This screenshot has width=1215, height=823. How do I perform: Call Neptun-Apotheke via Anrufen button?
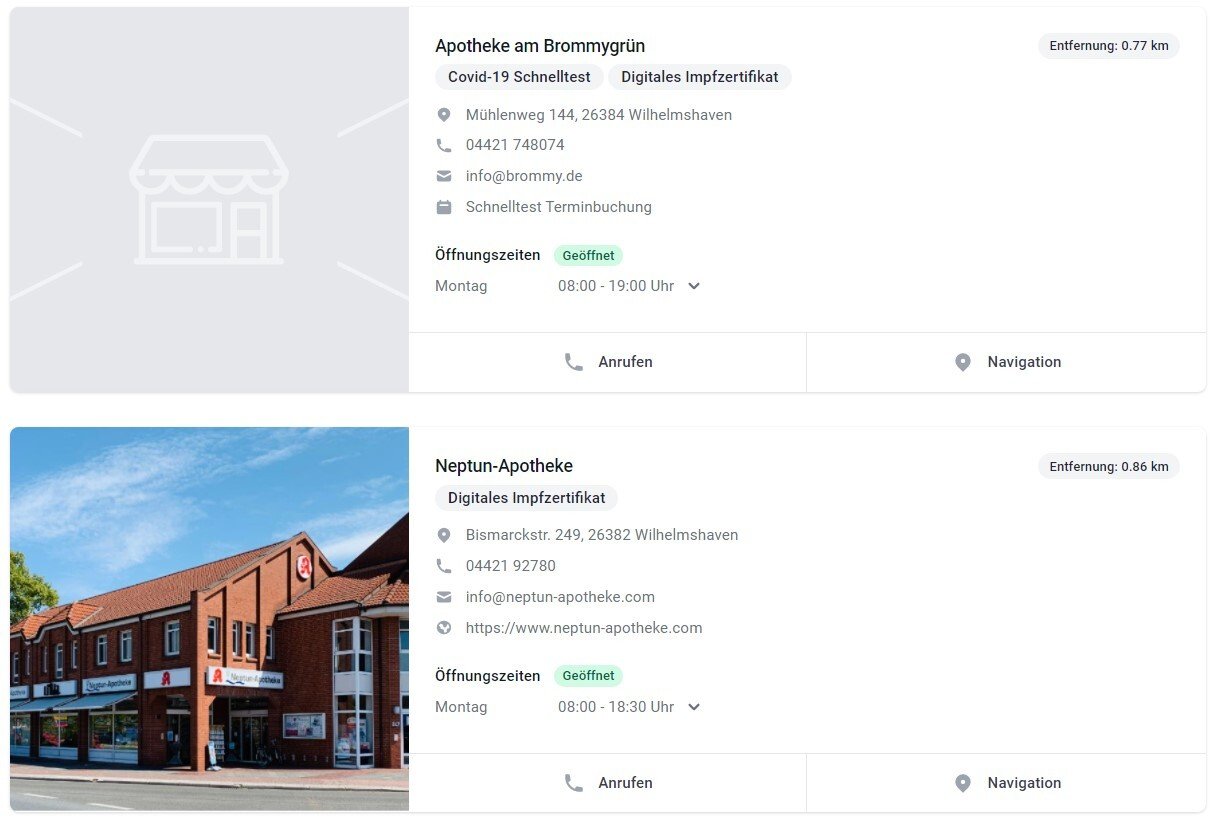(608, 783)
